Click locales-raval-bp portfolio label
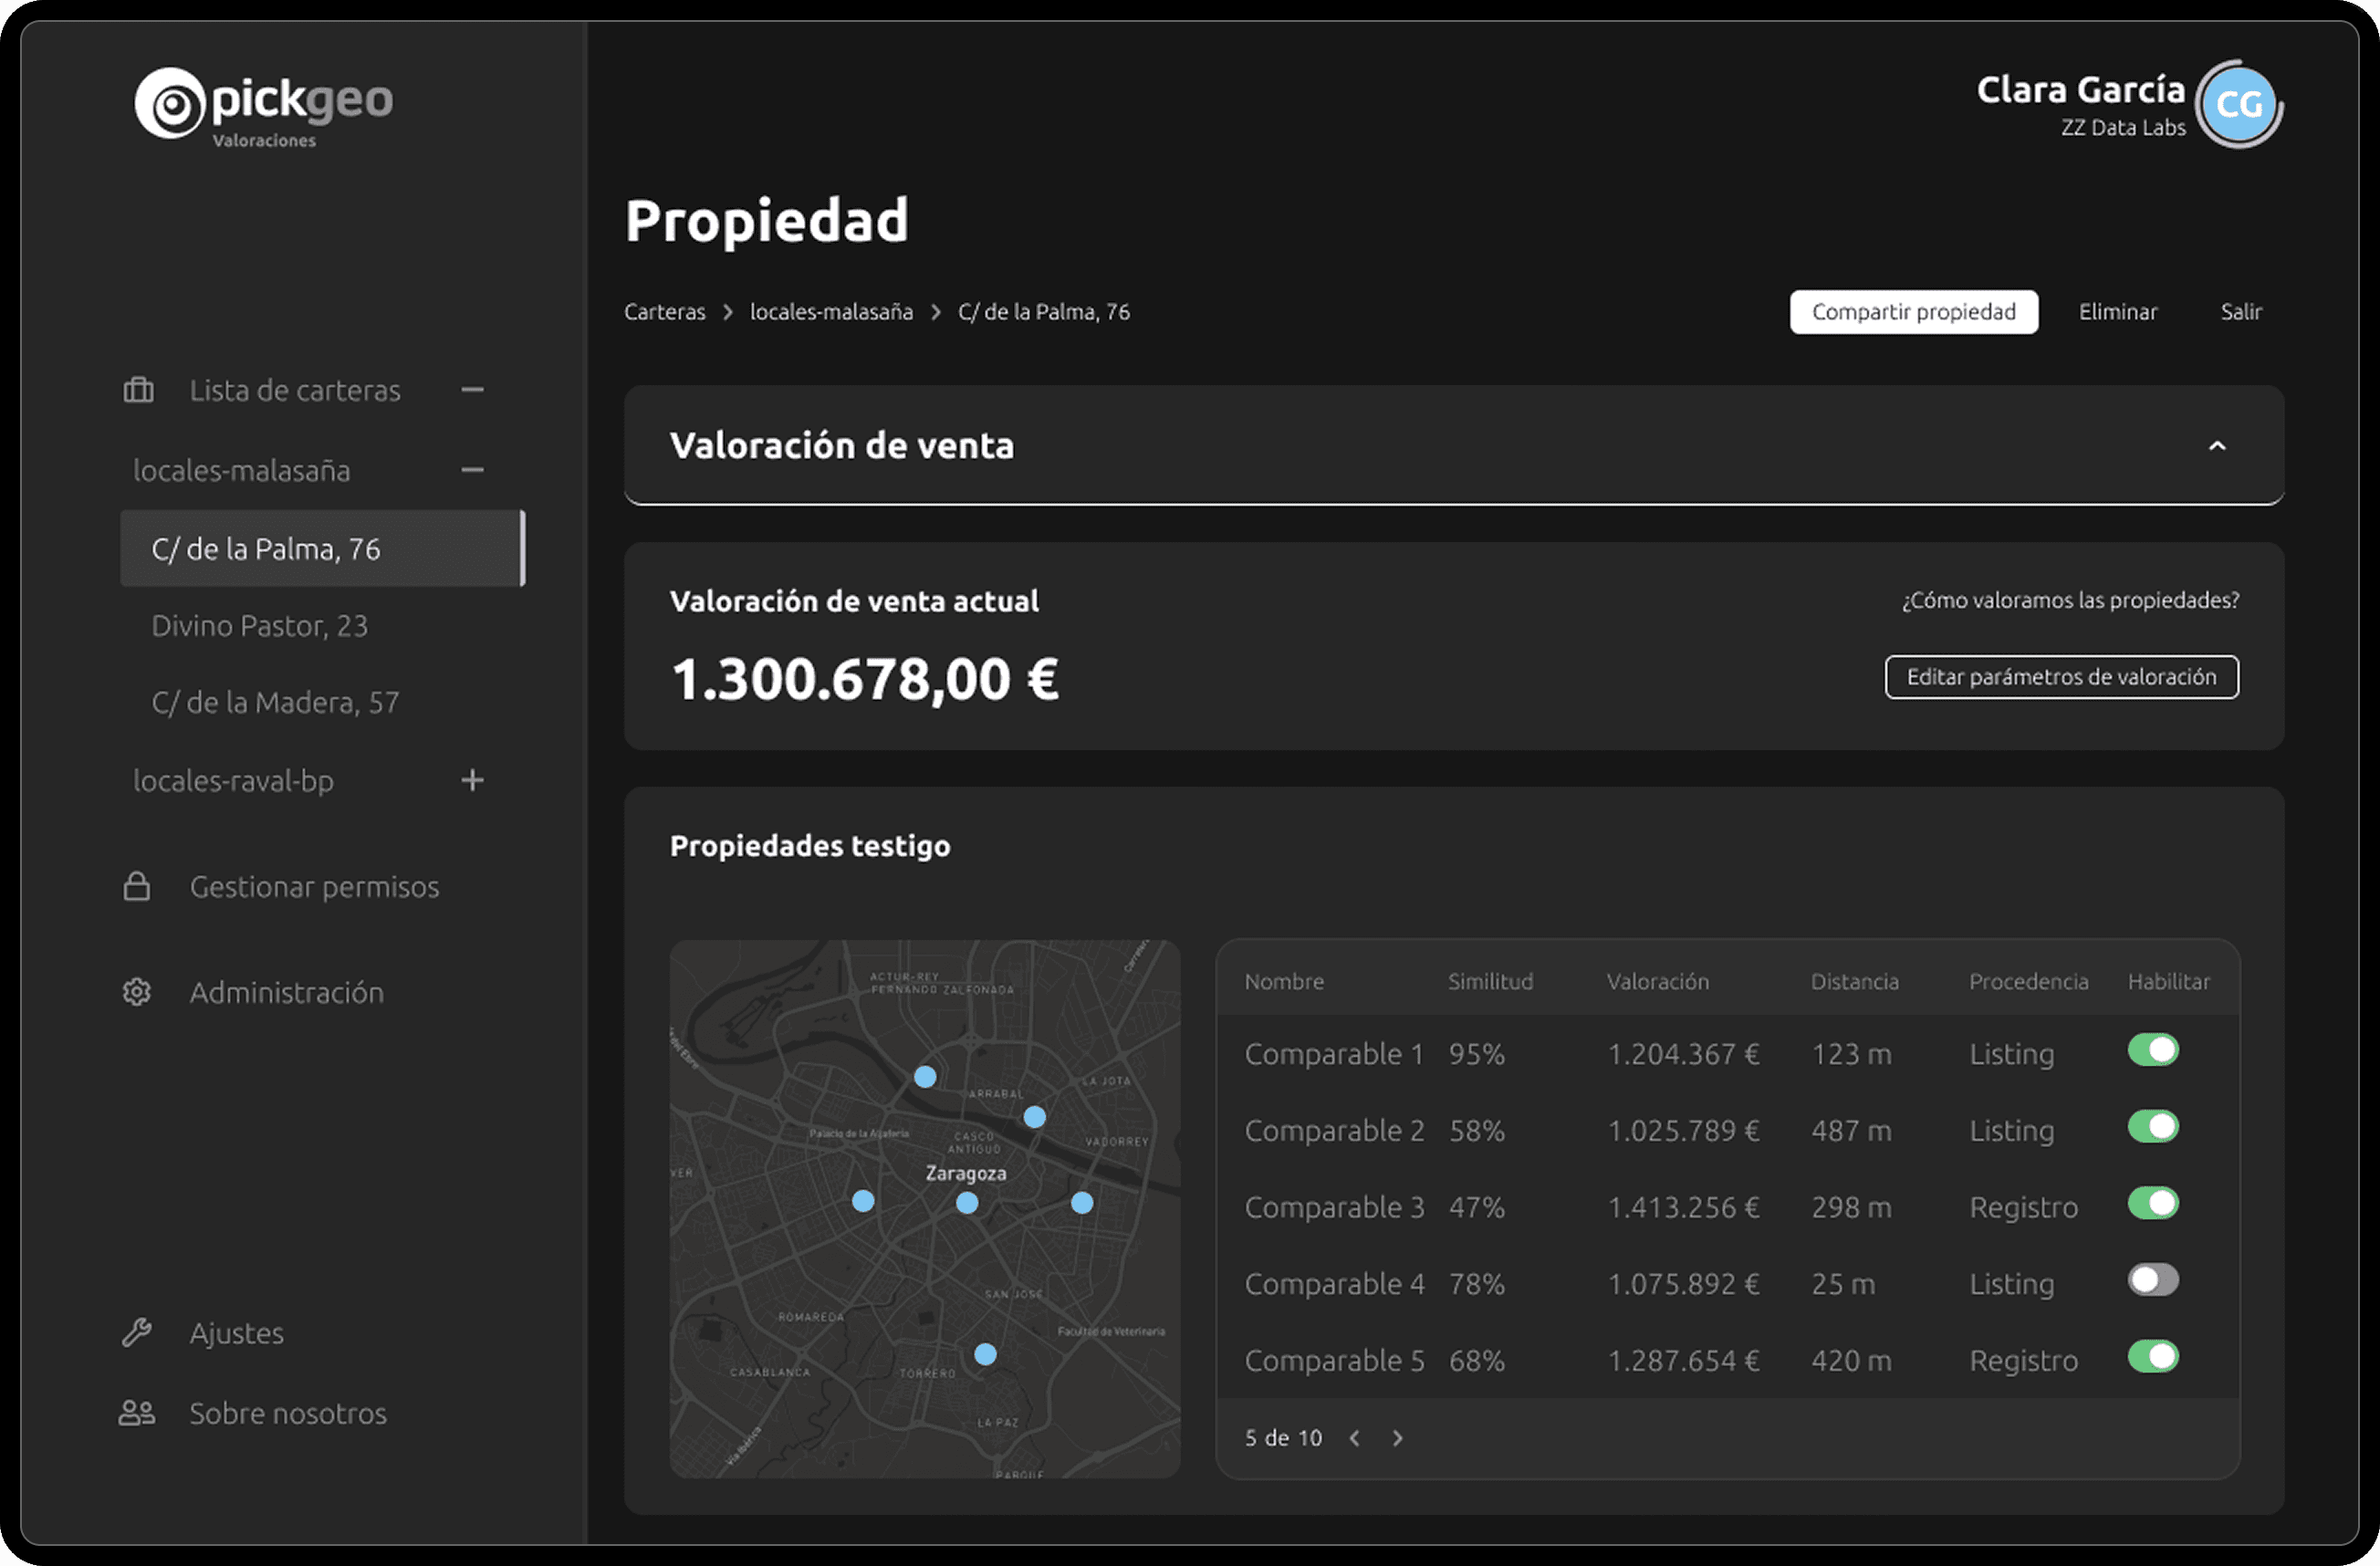The width and height of the screenshot is (2380, 1566). [233, 781]
